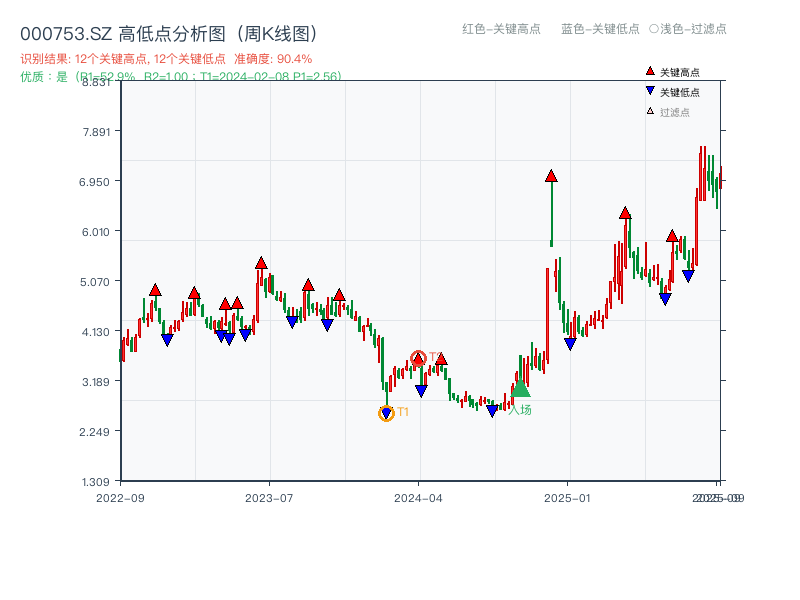Click the red-circled T2 signal marker
The width and height of the screenshot is (800, 600).
pos(420,355)
